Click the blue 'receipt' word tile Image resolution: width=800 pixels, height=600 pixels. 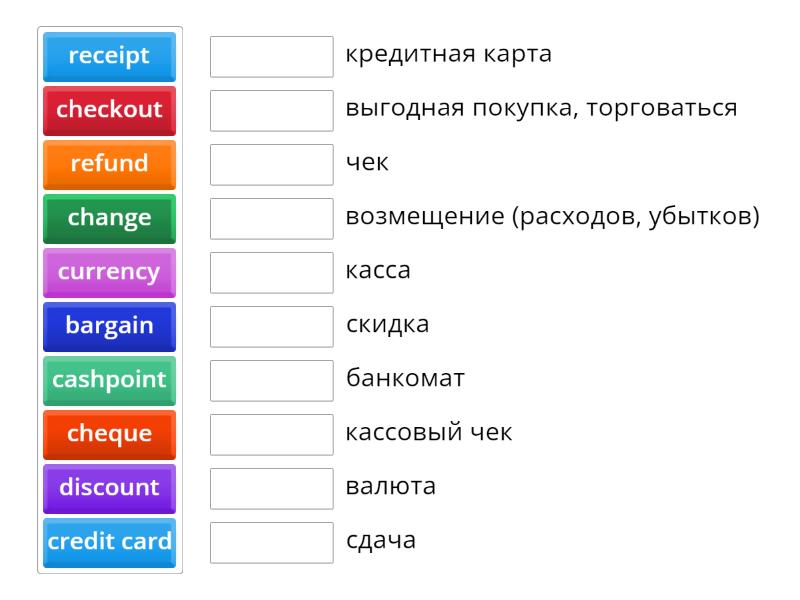[109, 56]
